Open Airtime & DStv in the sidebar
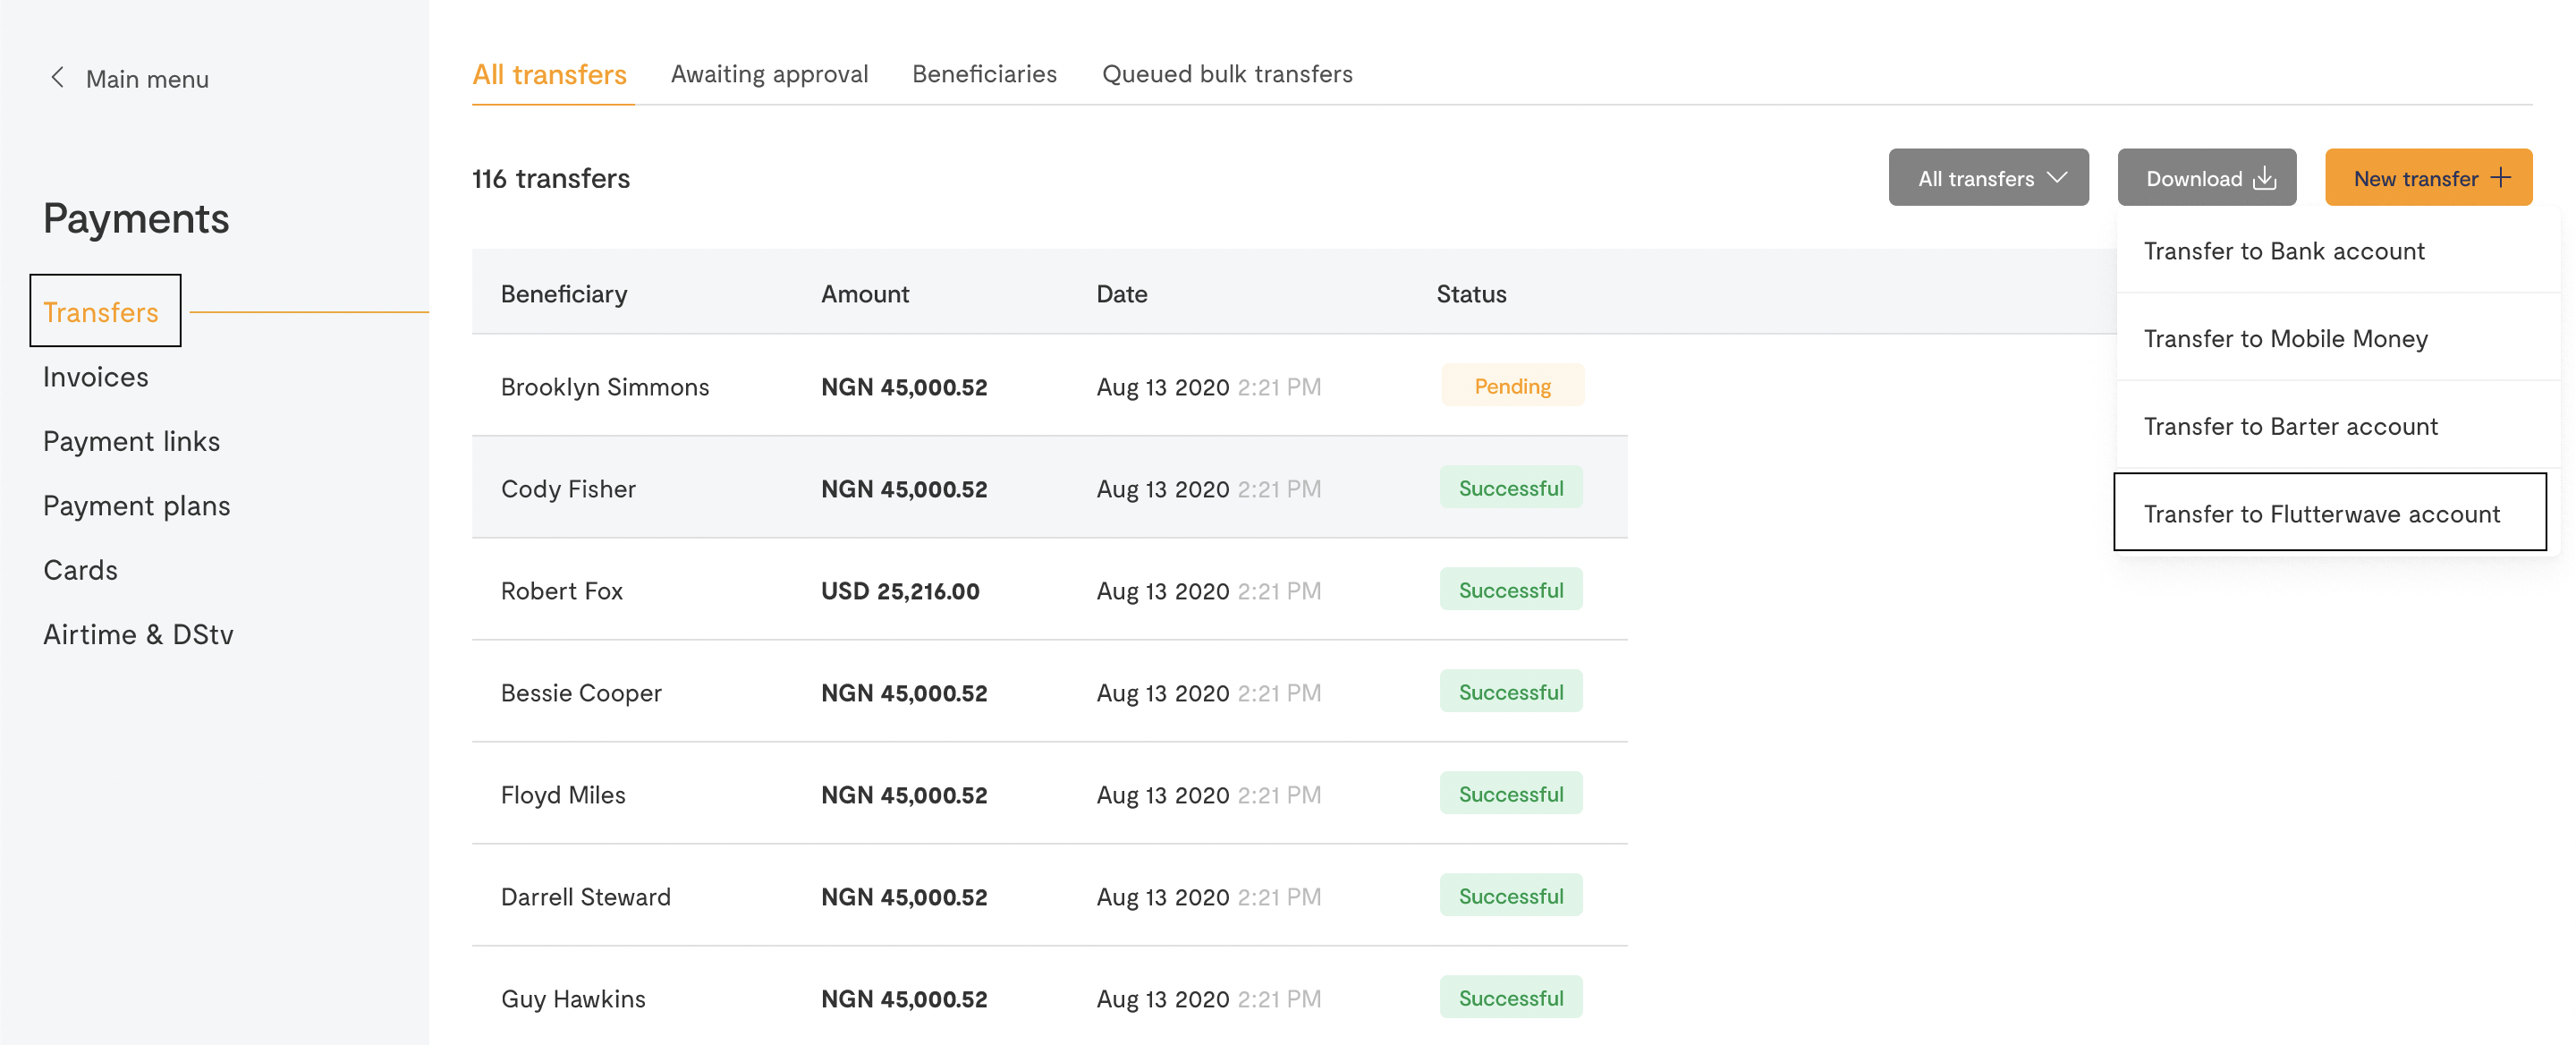 (x=138, y=635)
